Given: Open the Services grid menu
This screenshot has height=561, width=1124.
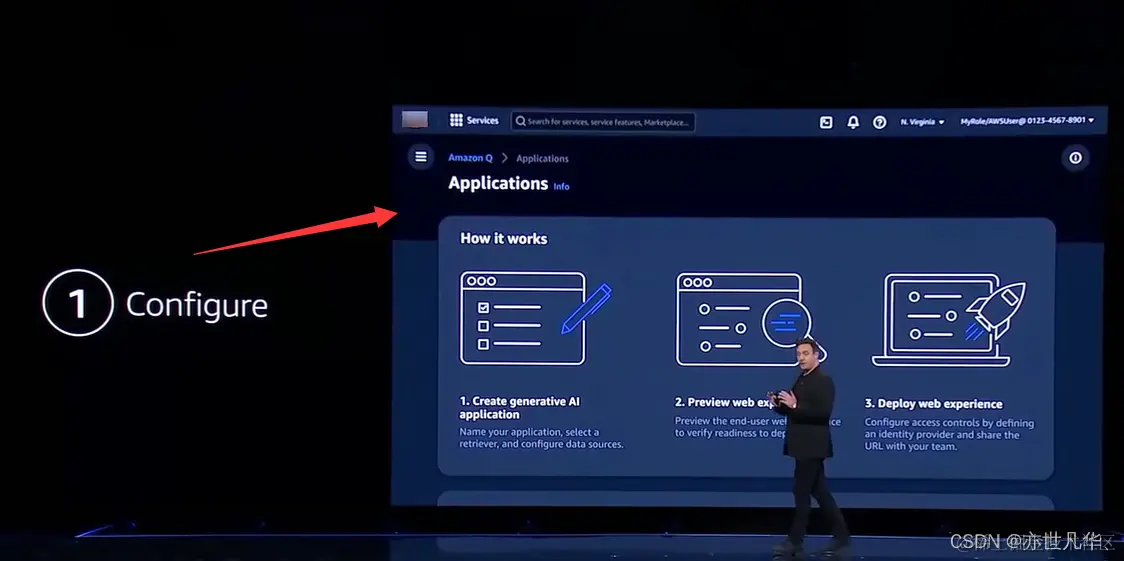Looking at the screenshot, I should (x=456, y=120).
